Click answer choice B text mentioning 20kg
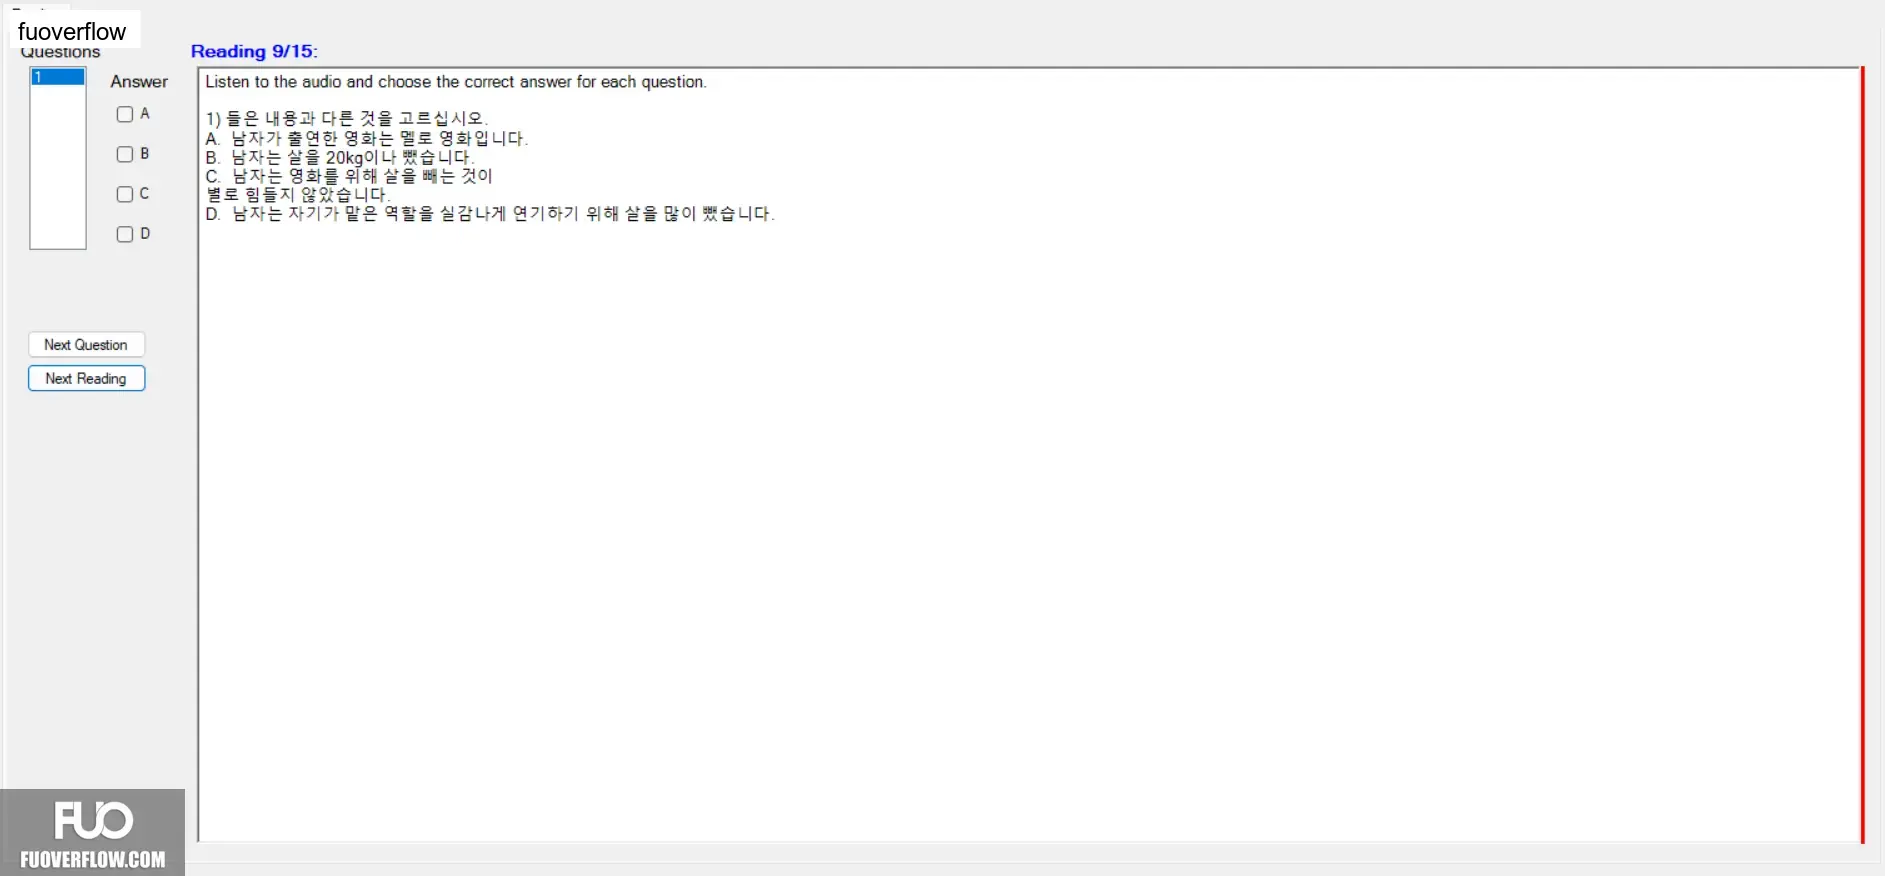 click(x=339, y=157)
